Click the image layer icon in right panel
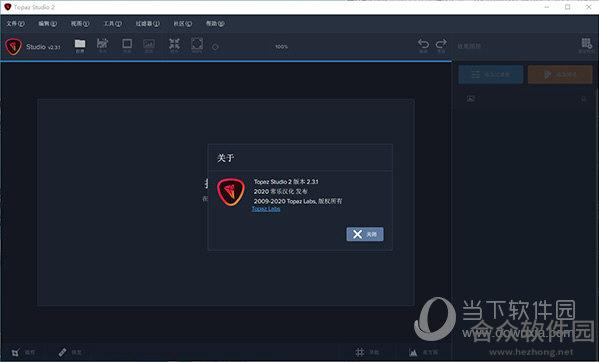599x362 pixels. [471, 99]
